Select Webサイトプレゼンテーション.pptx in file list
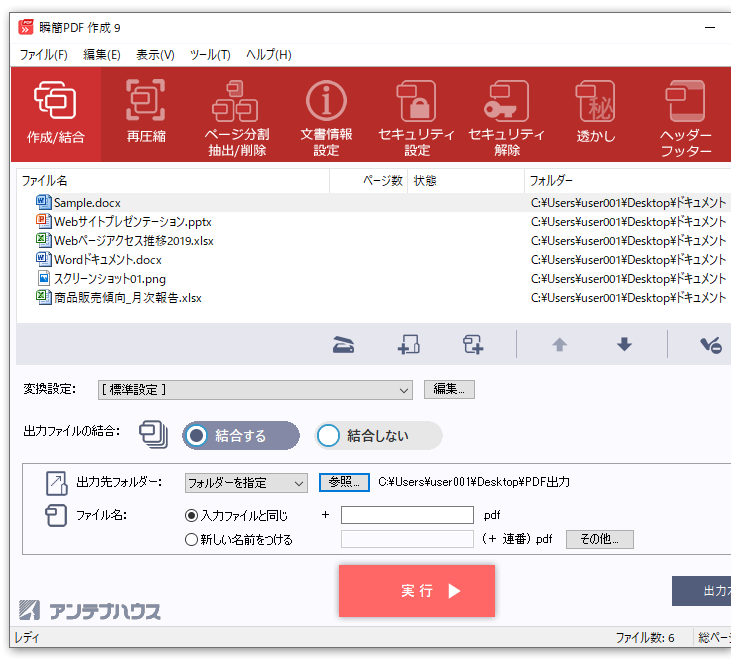731x668 pixels. pyautogui.click(x=132, y=222)
